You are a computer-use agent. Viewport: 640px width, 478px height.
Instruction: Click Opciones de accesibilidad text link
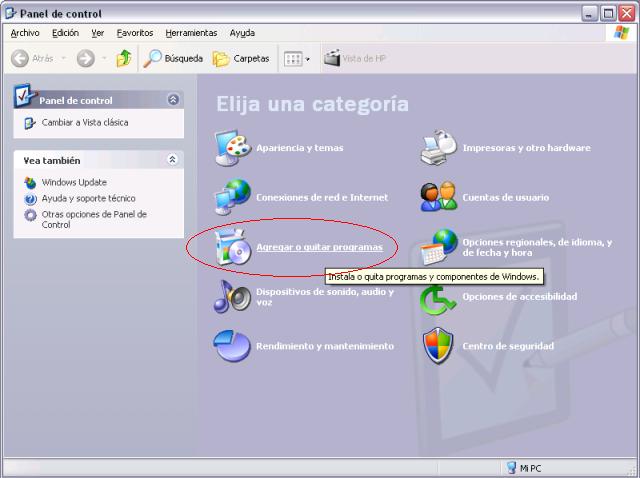pyautogui.click(x=520, y=297)
